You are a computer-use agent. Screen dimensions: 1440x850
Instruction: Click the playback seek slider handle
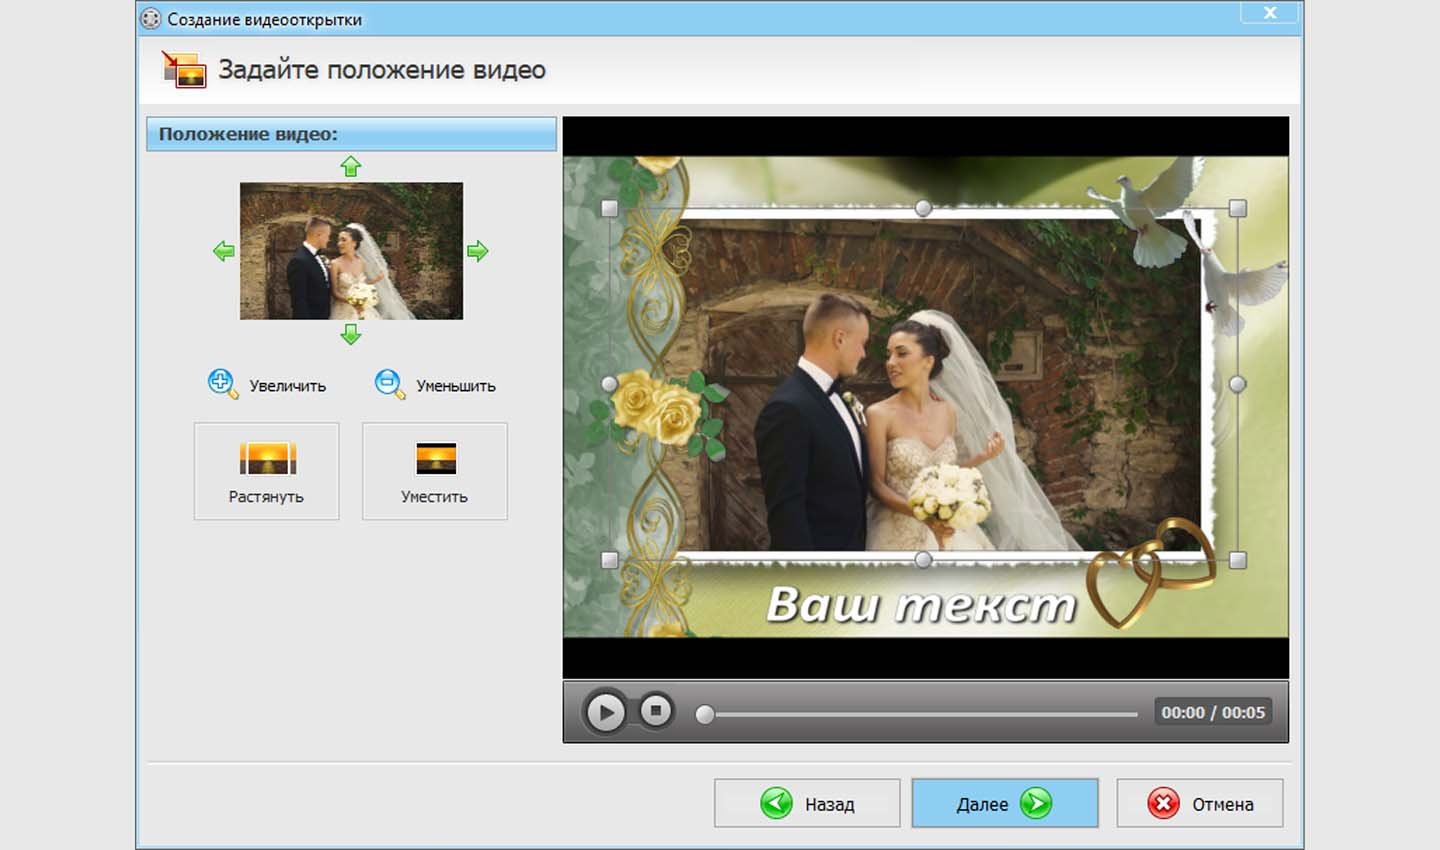click(x=705, y=714)
